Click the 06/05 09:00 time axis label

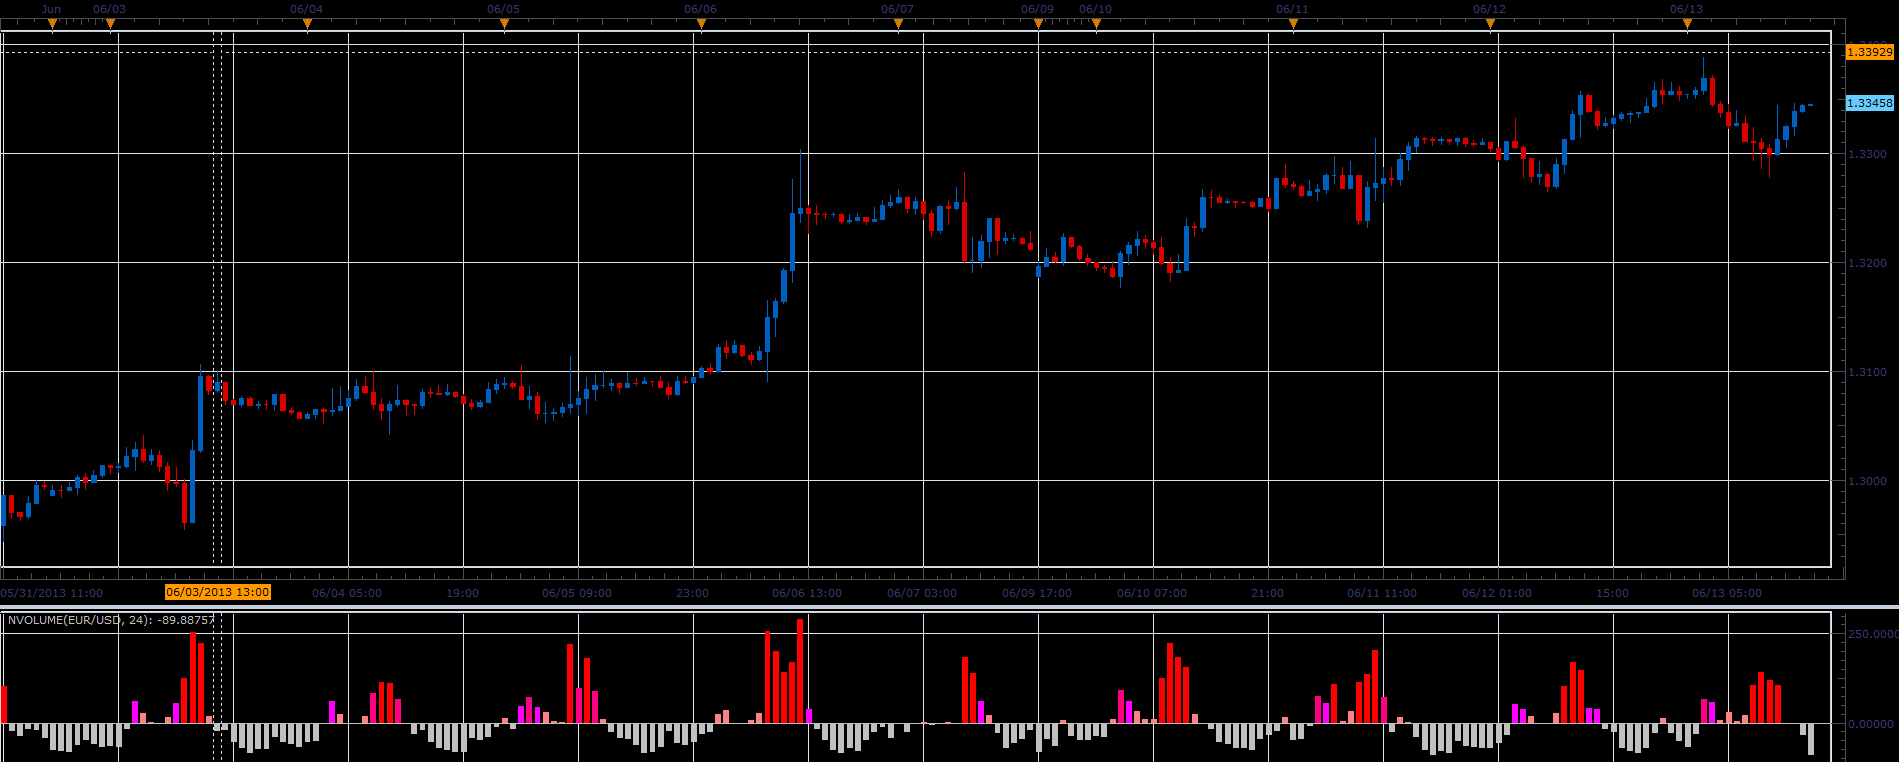pyautogui.click(x=577, y=593)
